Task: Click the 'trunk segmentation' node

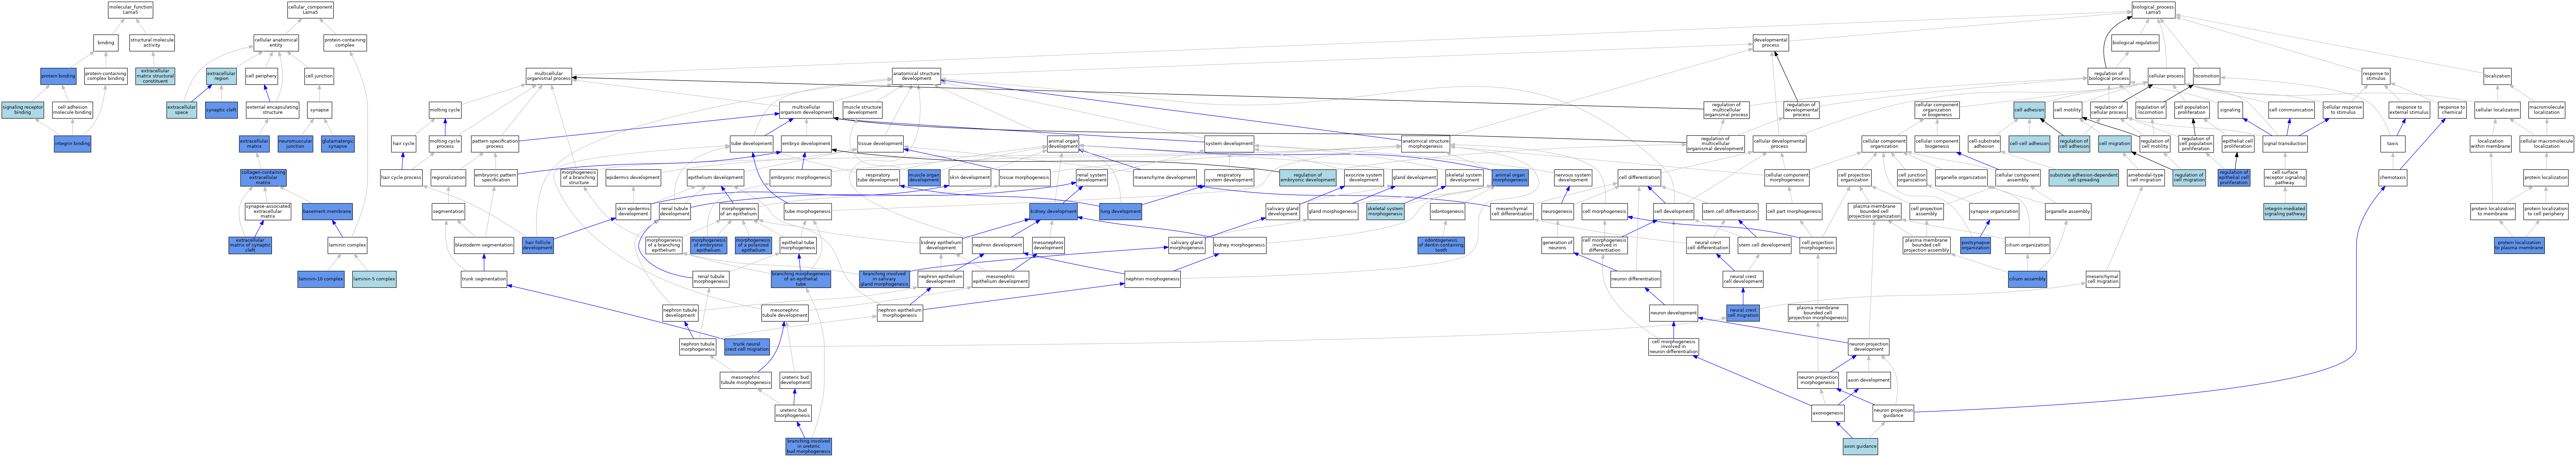Action: tap(484, 279)
